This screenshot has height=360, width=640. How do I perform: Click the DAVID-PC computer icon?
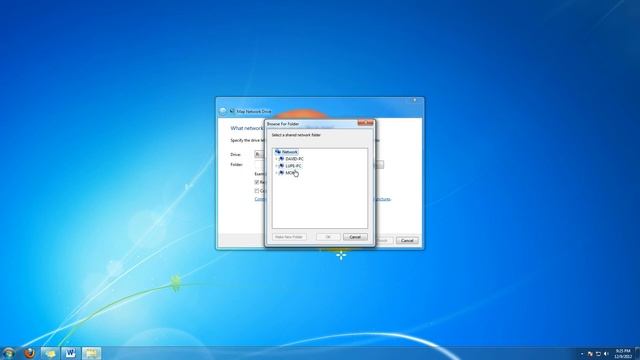click(281, 159)
